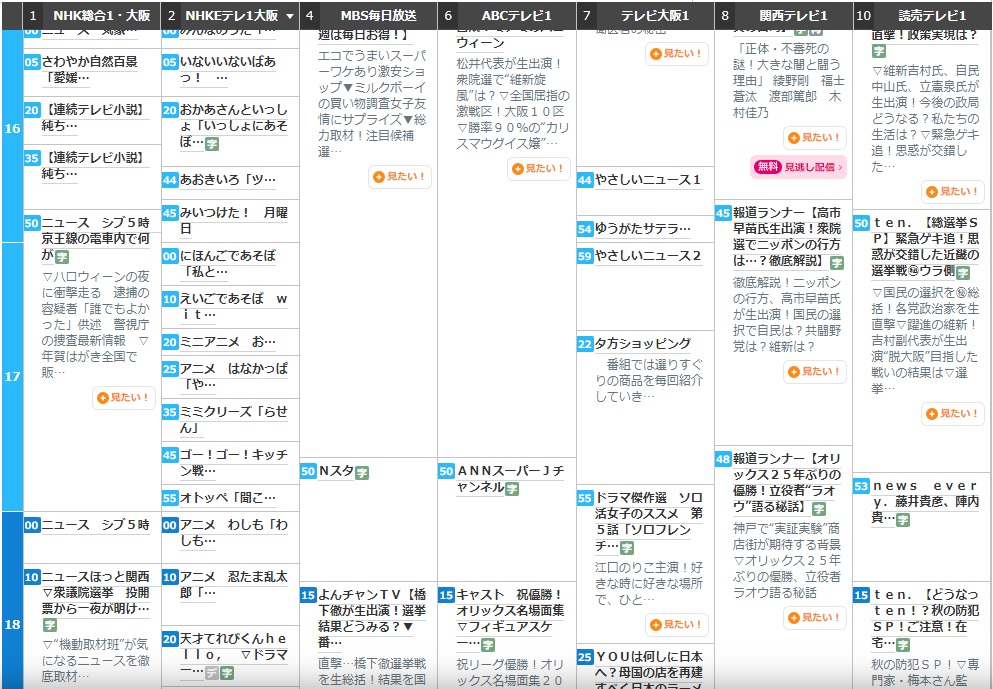
Task: Click 見たい! under ABC 松井代表が生出演 description
Action: tap(538, 168)
